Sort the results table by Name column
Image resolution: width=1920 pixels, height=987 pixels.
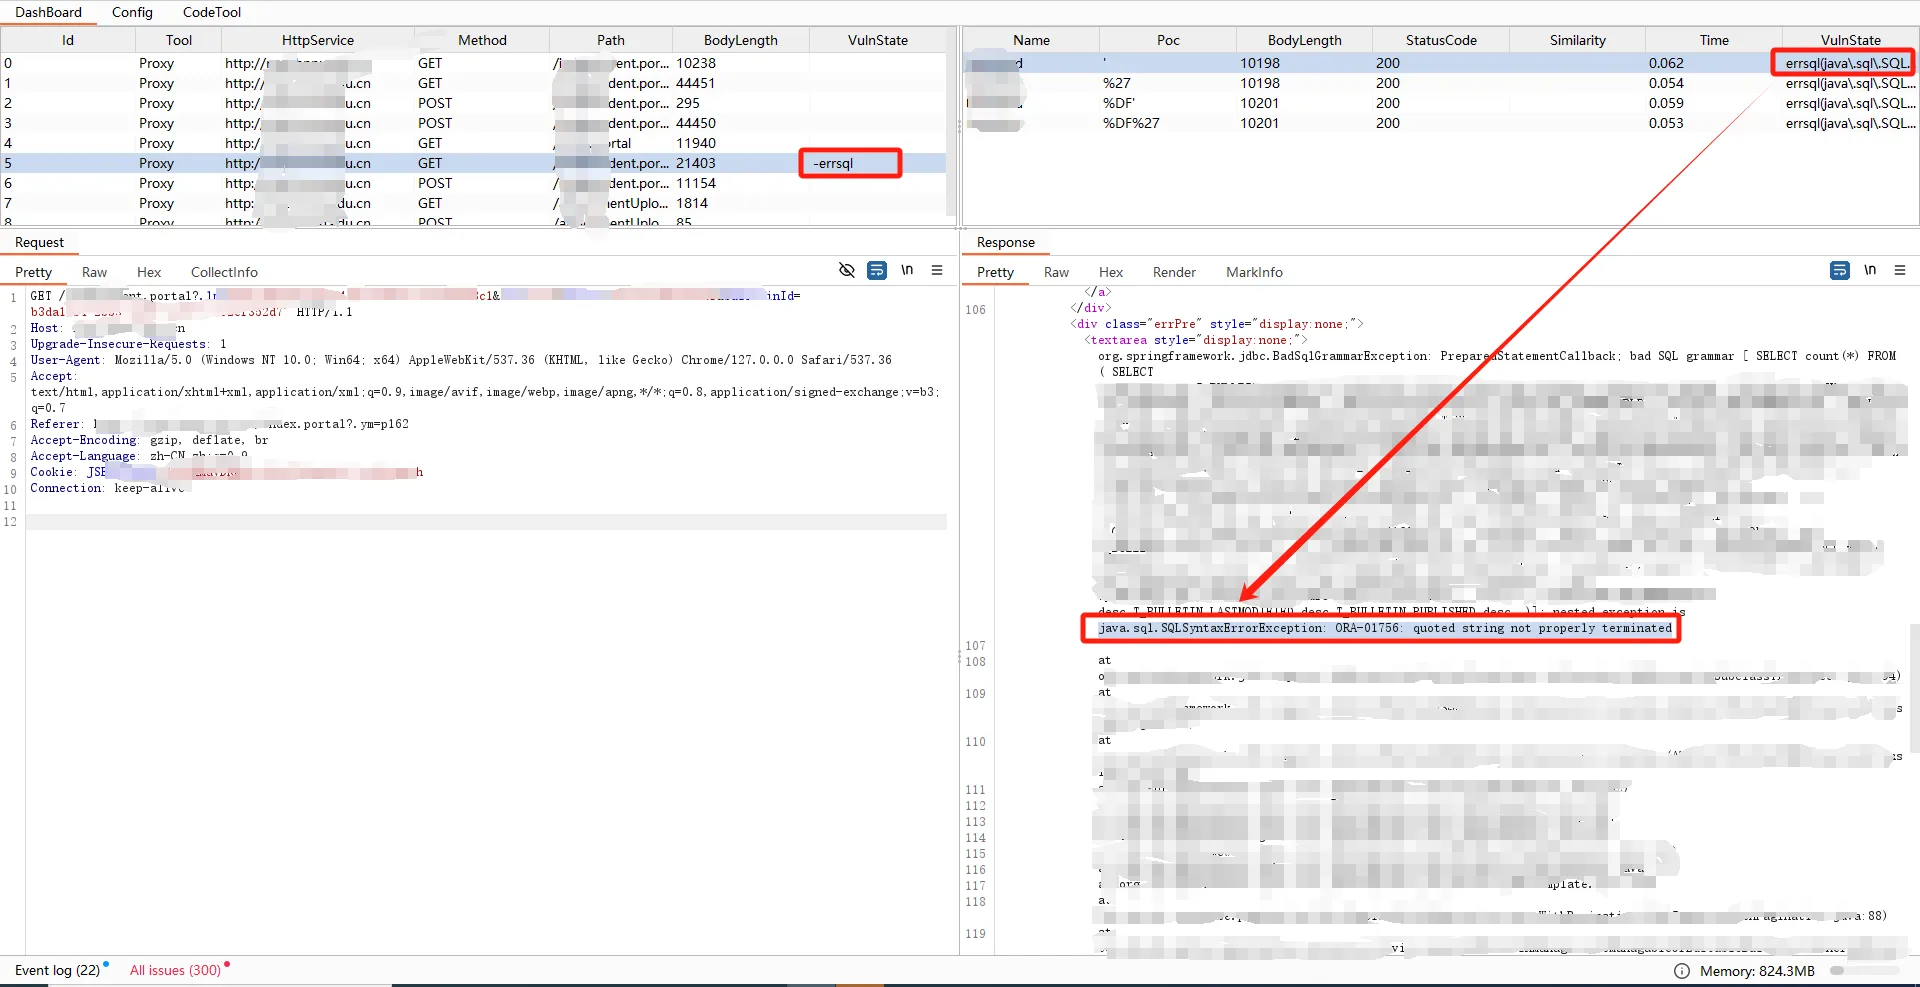[x=1031, y=40]
